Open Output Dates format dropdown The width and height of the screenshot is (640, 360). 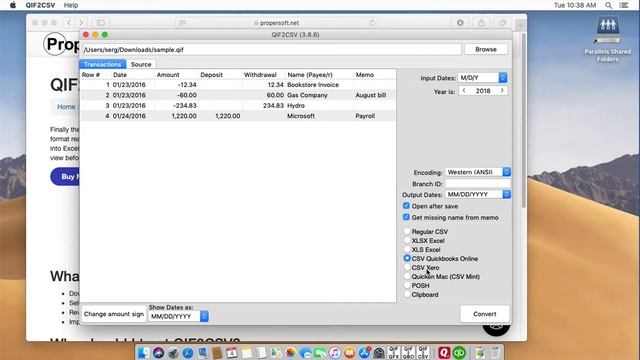tap(478, 195)
